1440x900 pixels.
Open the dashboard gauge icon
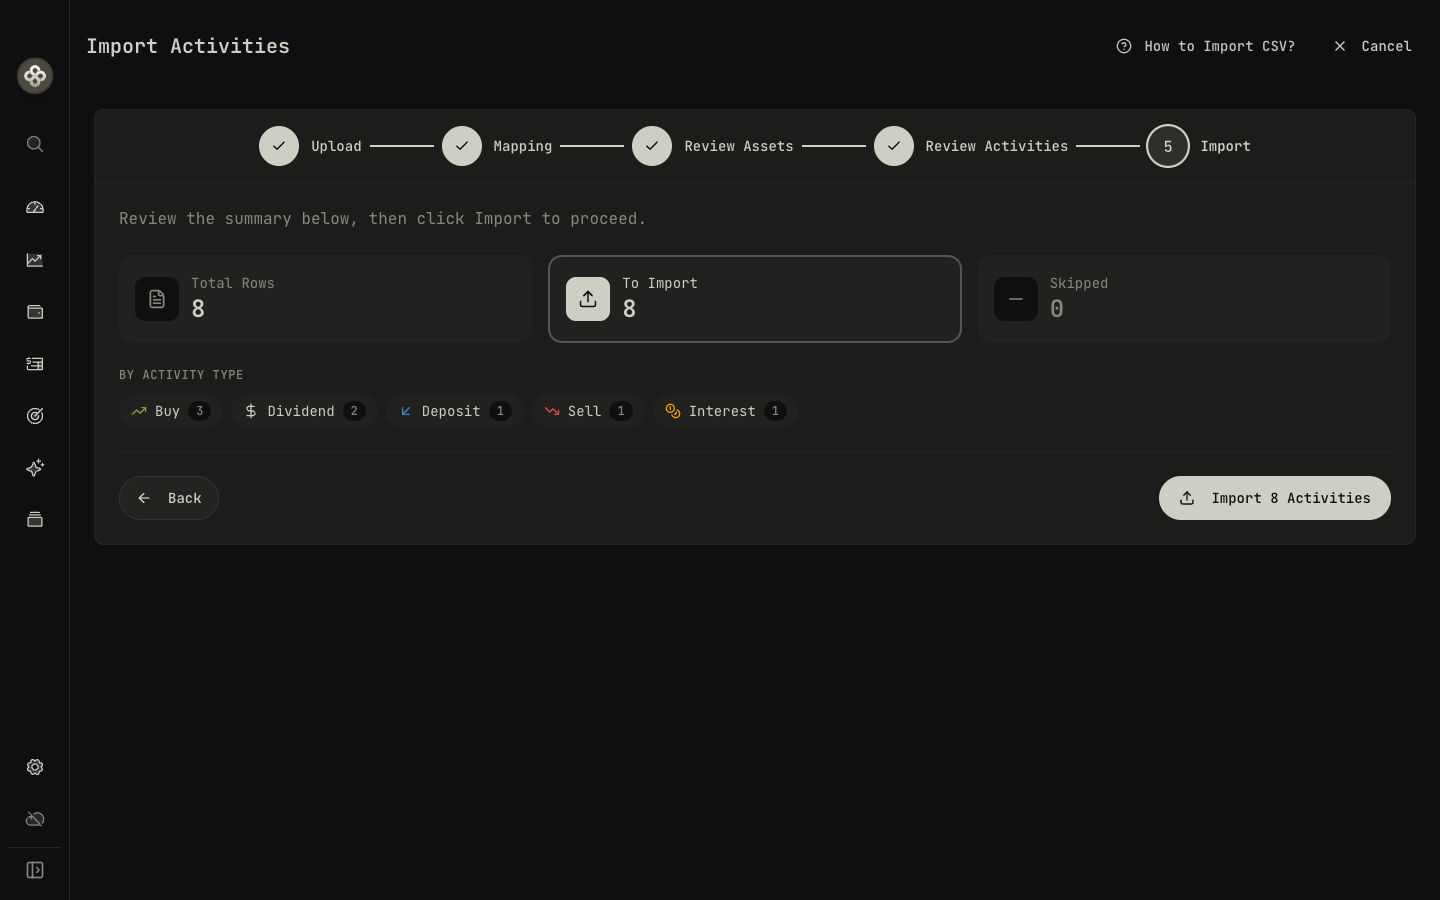(35, 208)
